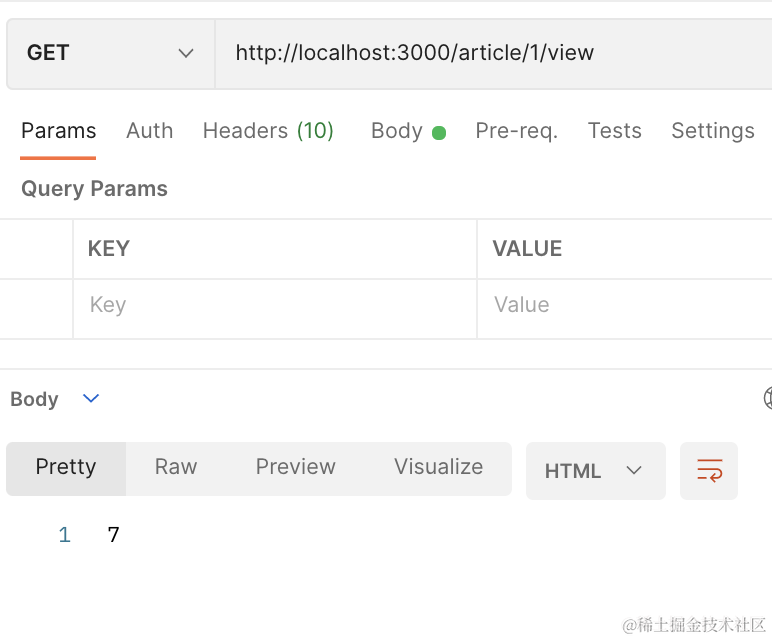
Task: Show the Preview response view
Action: 295,467
